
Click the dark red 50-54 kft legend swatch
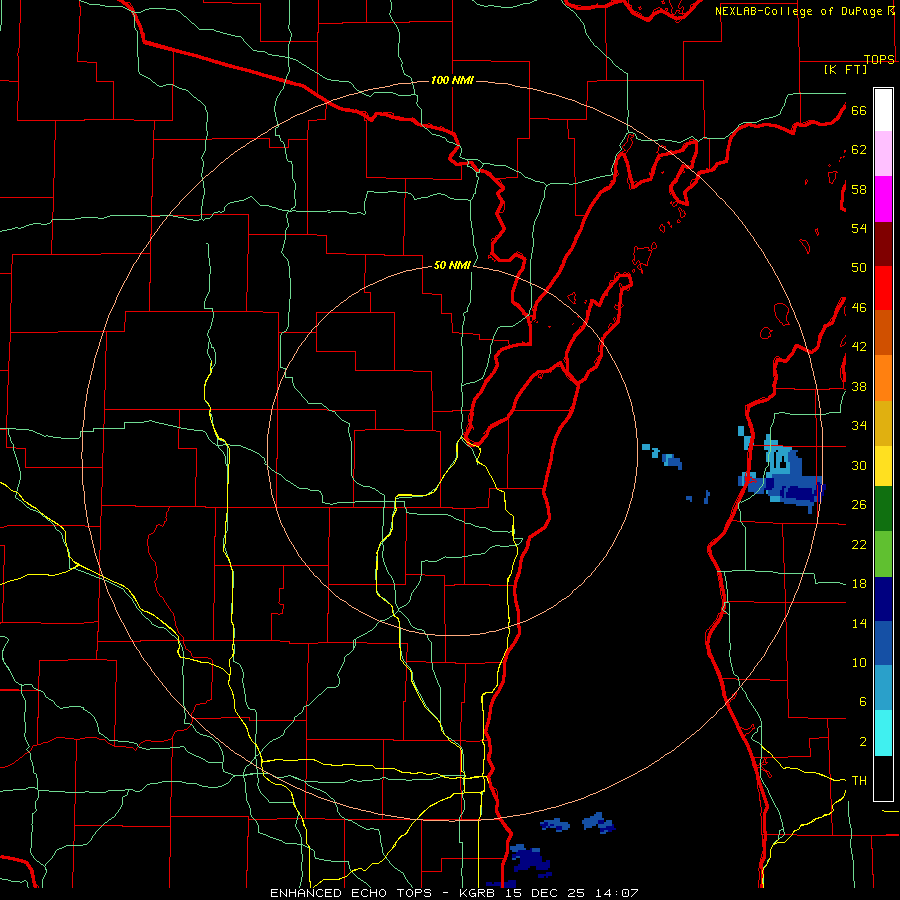pyautogui.click(x=883, y=244)
